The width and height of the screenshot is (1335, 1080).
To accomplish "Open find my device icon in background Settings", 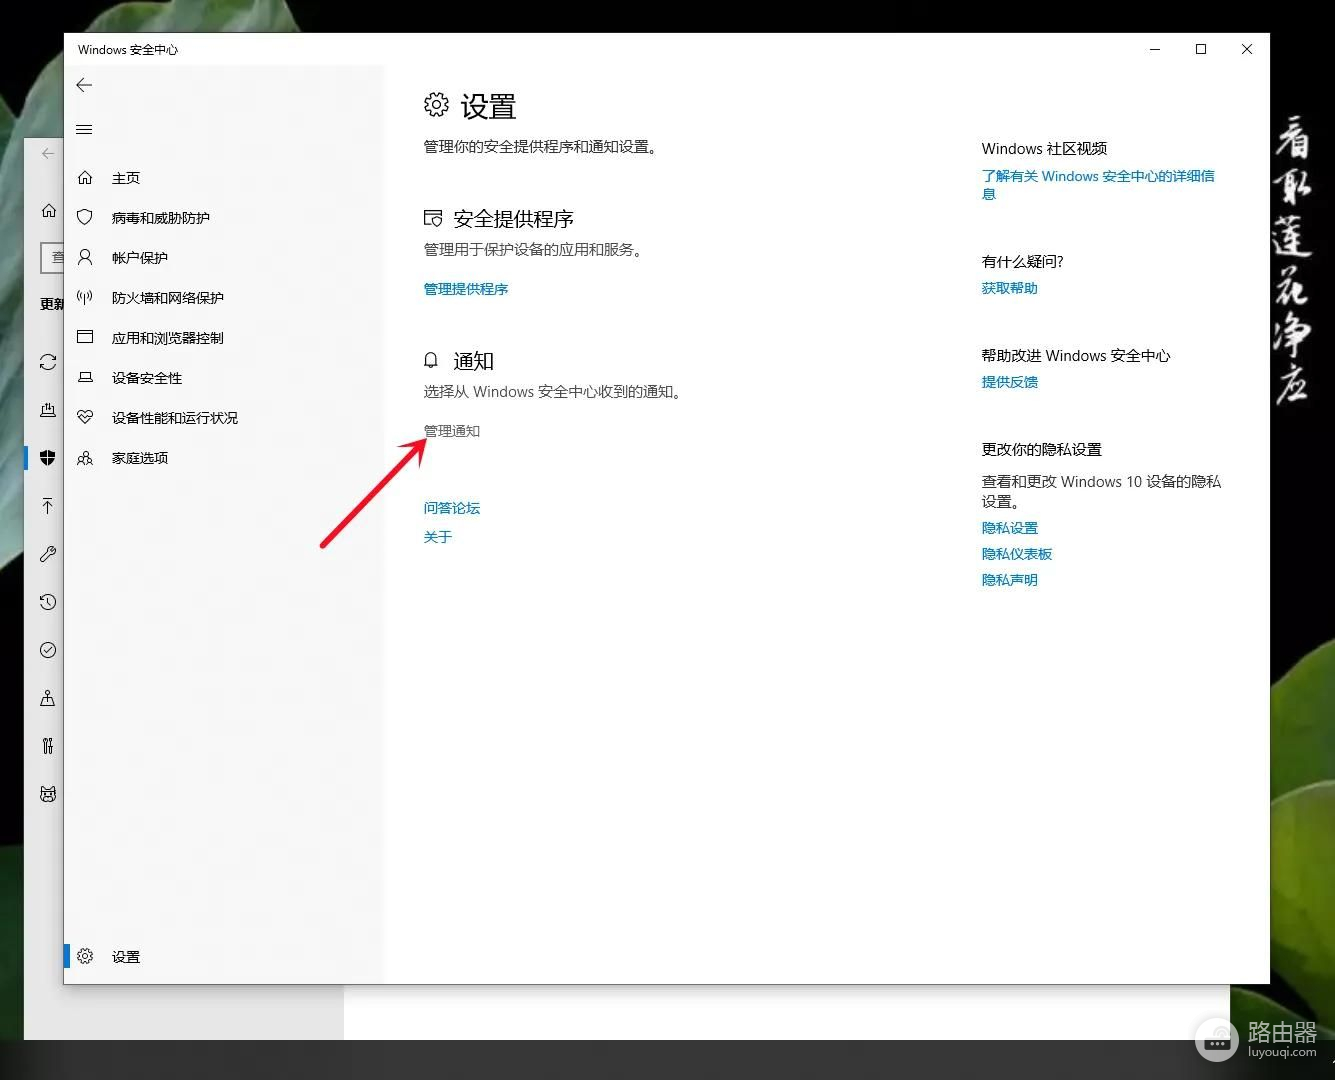I will point(47,698).
